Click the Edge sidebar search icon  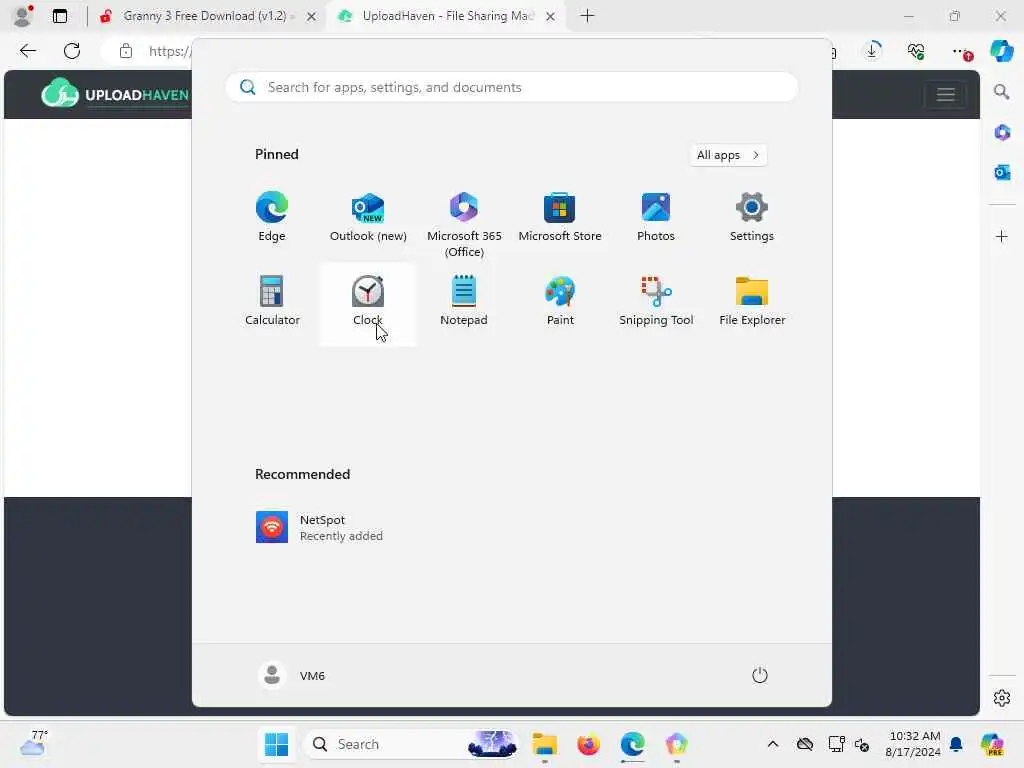tap(1002, 92)
